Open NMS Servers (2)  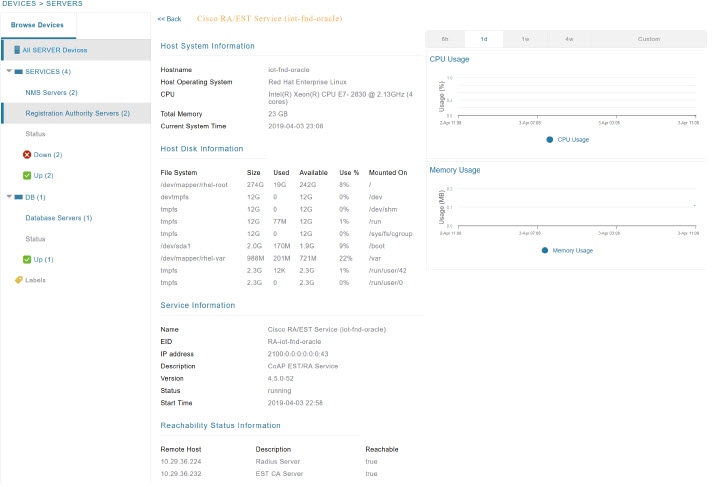pyautogui.click(x=51, y=93)
